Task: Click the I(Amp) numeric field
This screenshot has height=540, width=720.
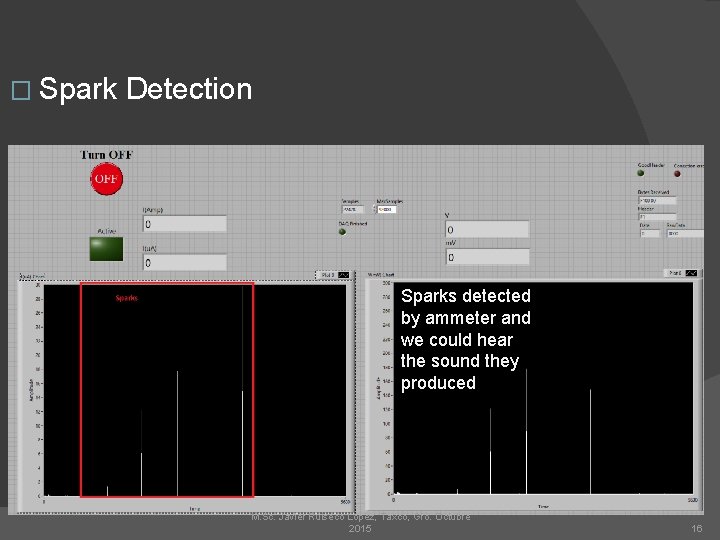Action: coord(185,224)
